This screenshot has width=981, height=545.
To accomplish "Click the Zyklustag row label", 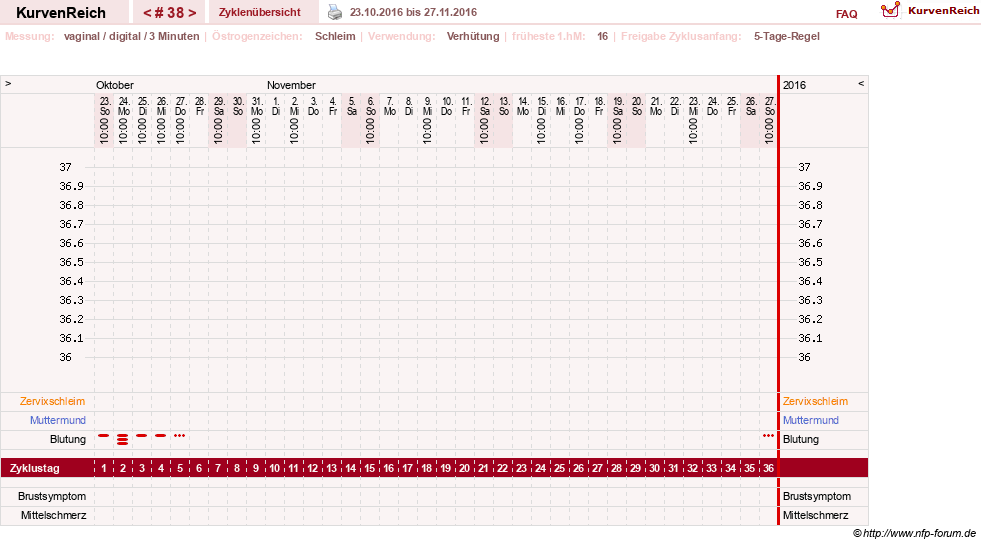I will [34, 468].
